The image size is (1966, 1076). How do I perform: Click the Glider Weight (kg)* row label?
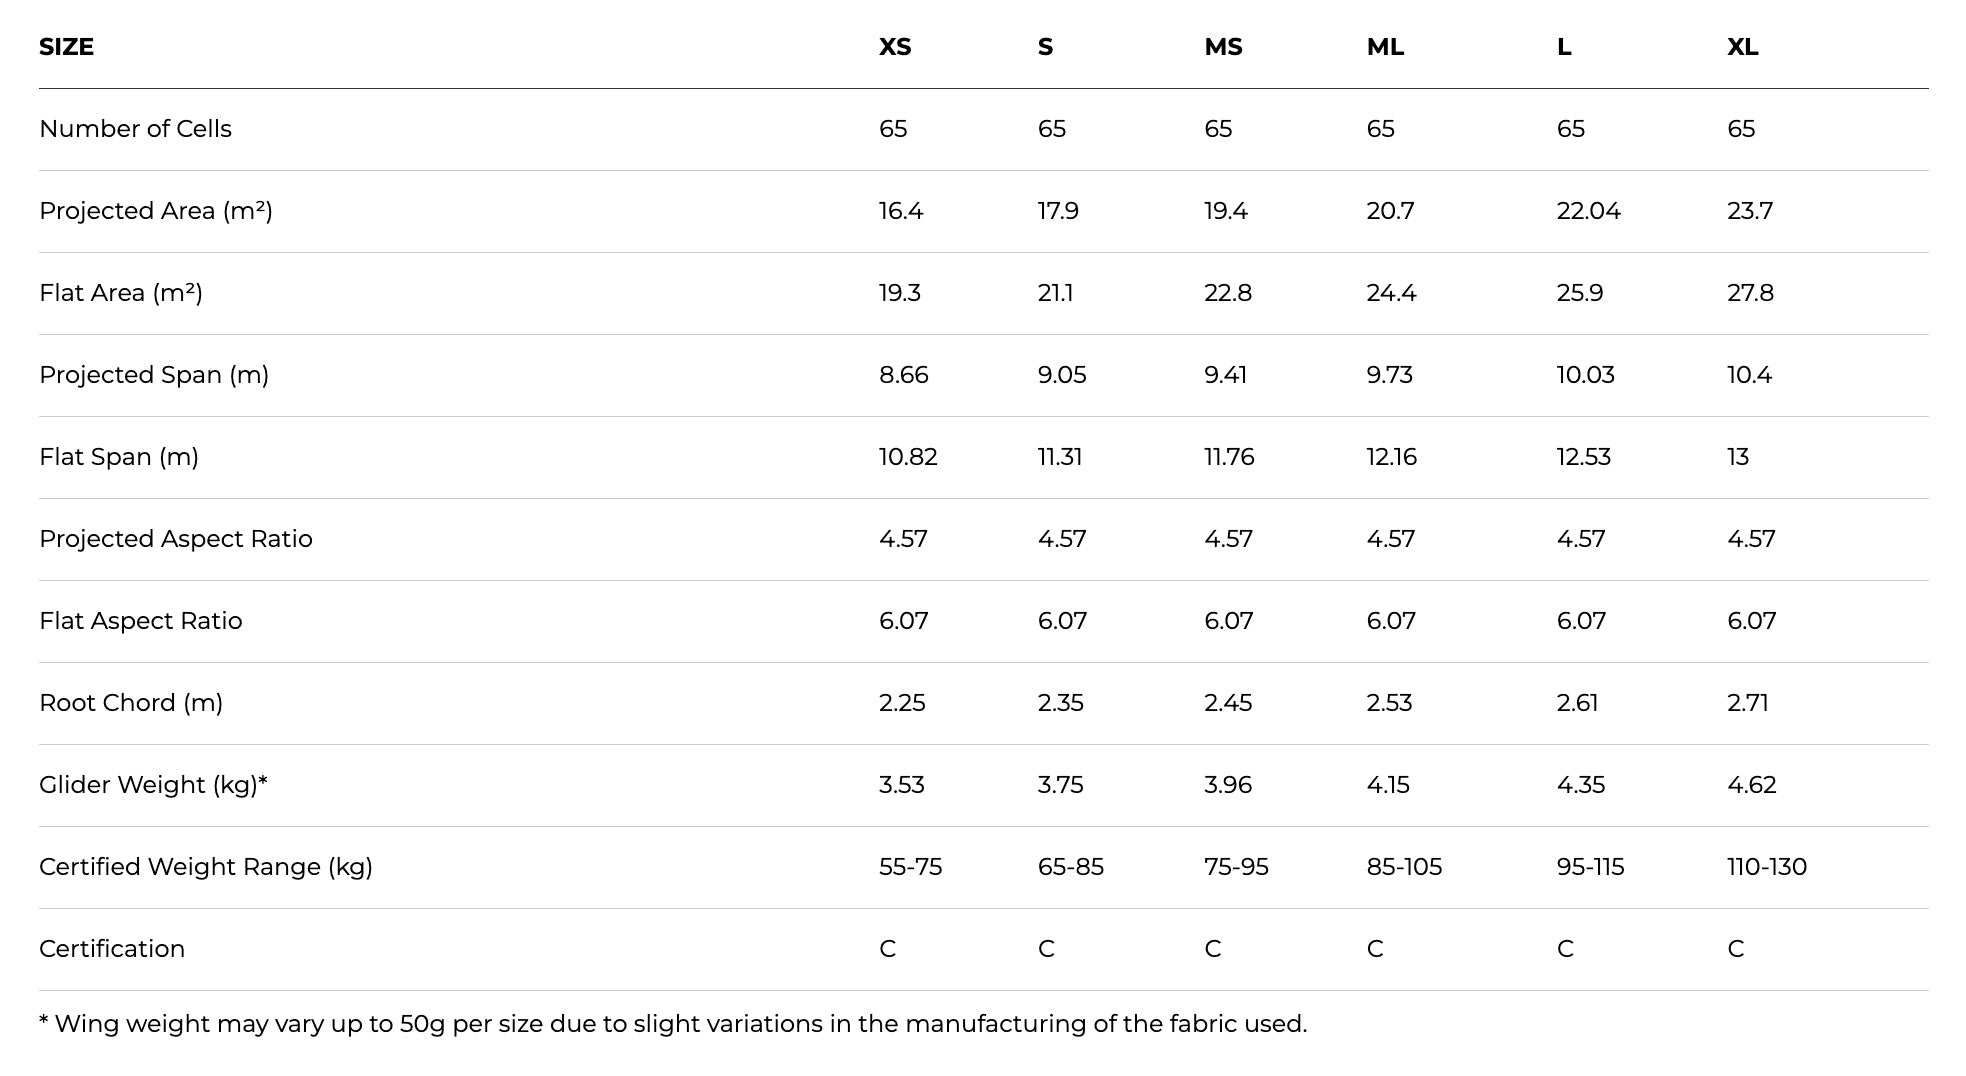(153, 785)
